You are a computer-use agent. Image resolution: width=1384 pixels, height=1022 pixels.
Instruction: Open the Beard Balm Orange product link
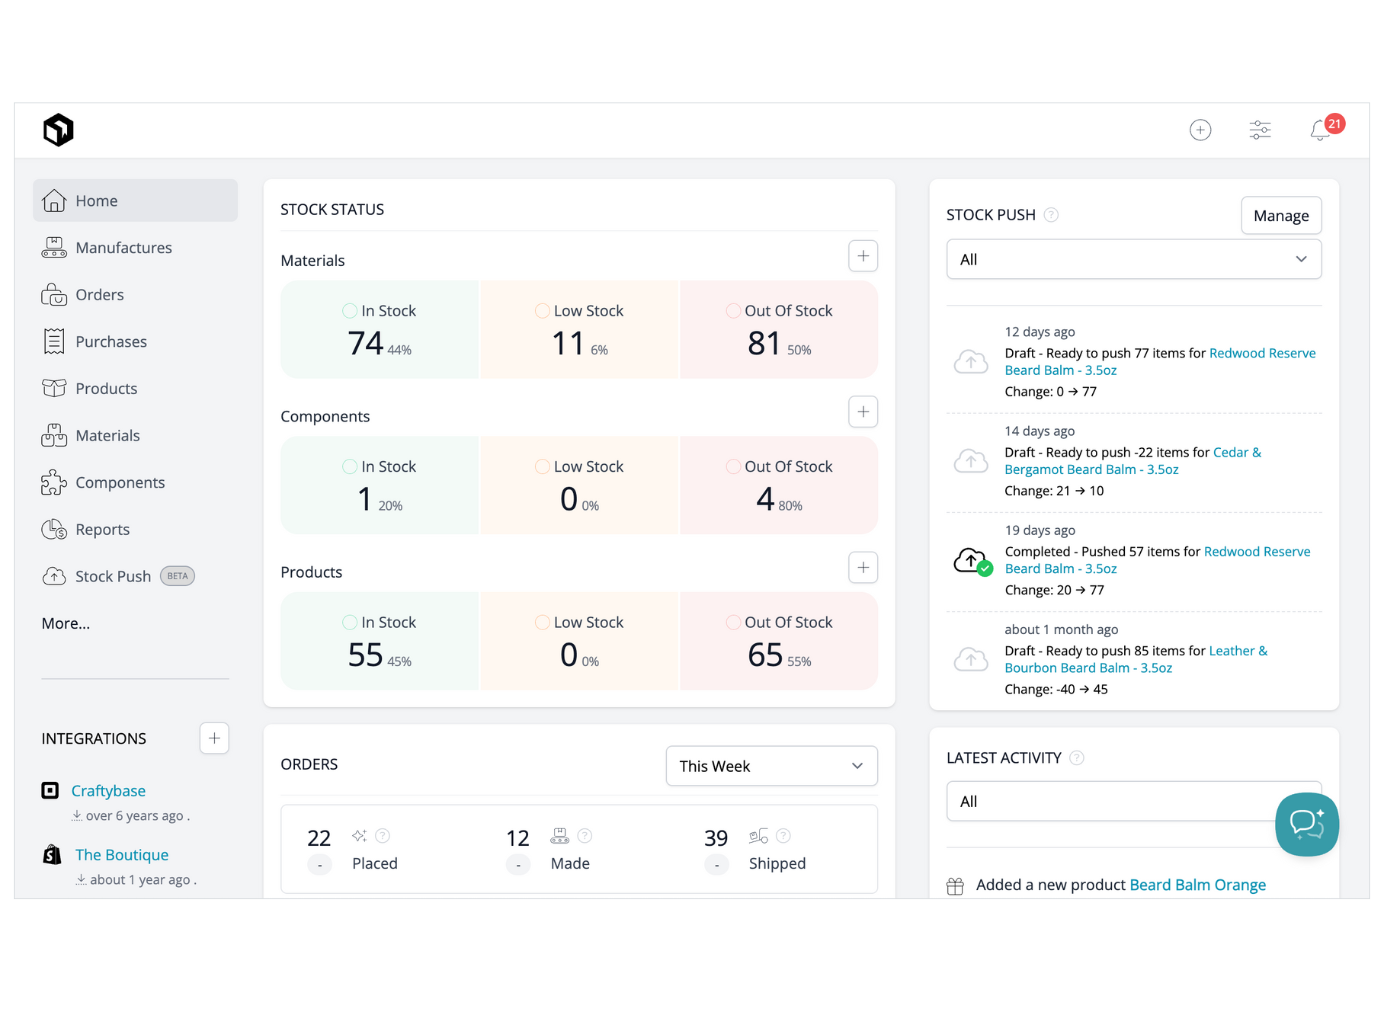click(x=1197, y=885)
